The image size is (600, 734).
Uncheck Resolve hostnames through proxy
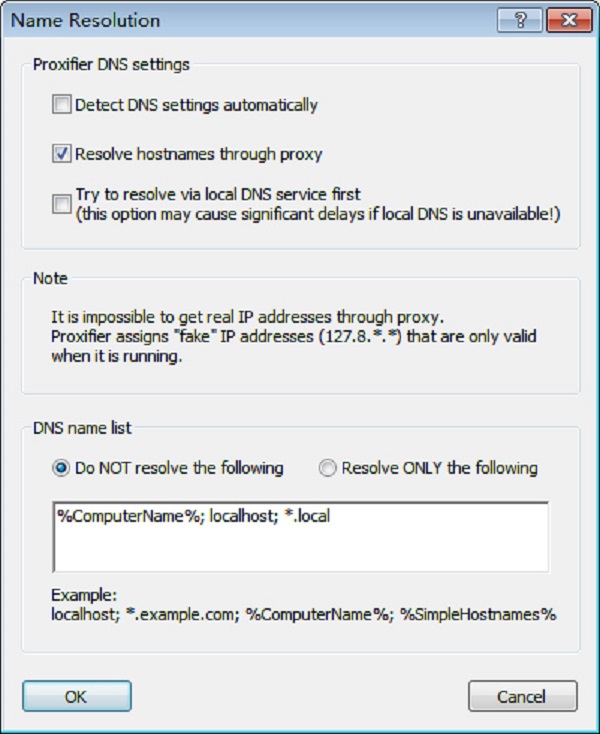coord(62,154)
